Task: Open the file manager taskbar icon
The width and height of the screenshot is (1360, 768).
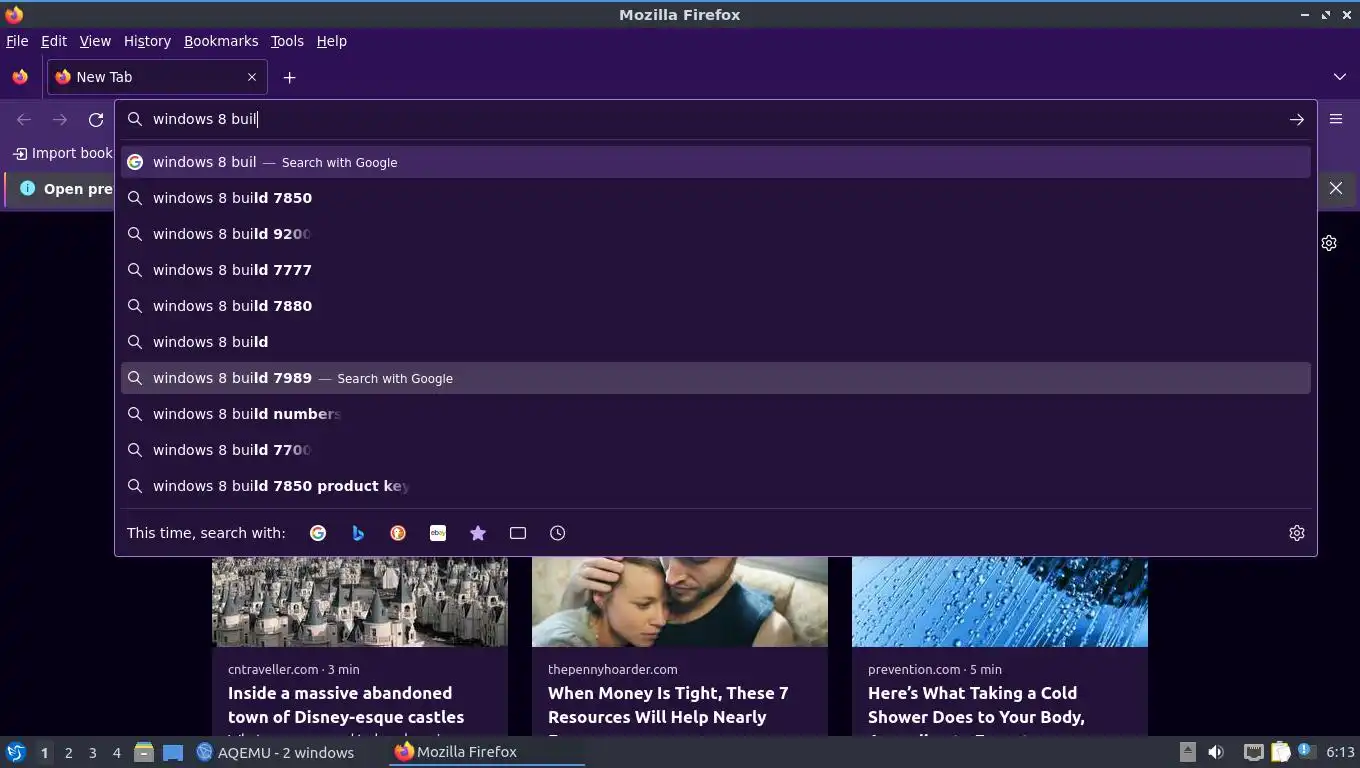Action: 144,752
